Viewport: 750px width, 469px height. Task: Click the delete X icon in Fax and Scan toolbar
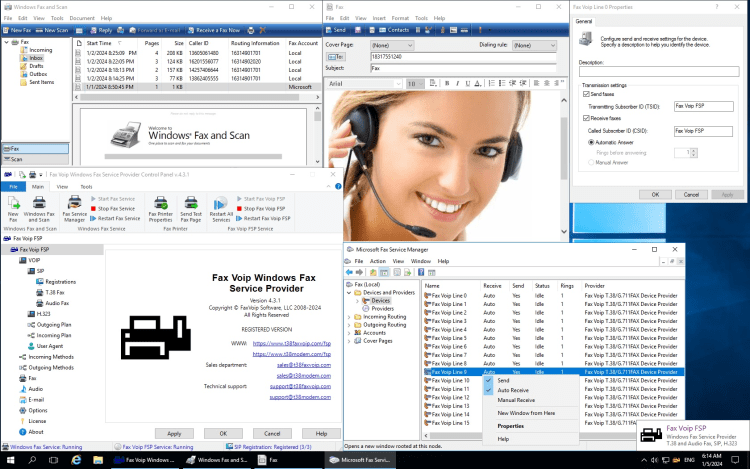(263, 30)
